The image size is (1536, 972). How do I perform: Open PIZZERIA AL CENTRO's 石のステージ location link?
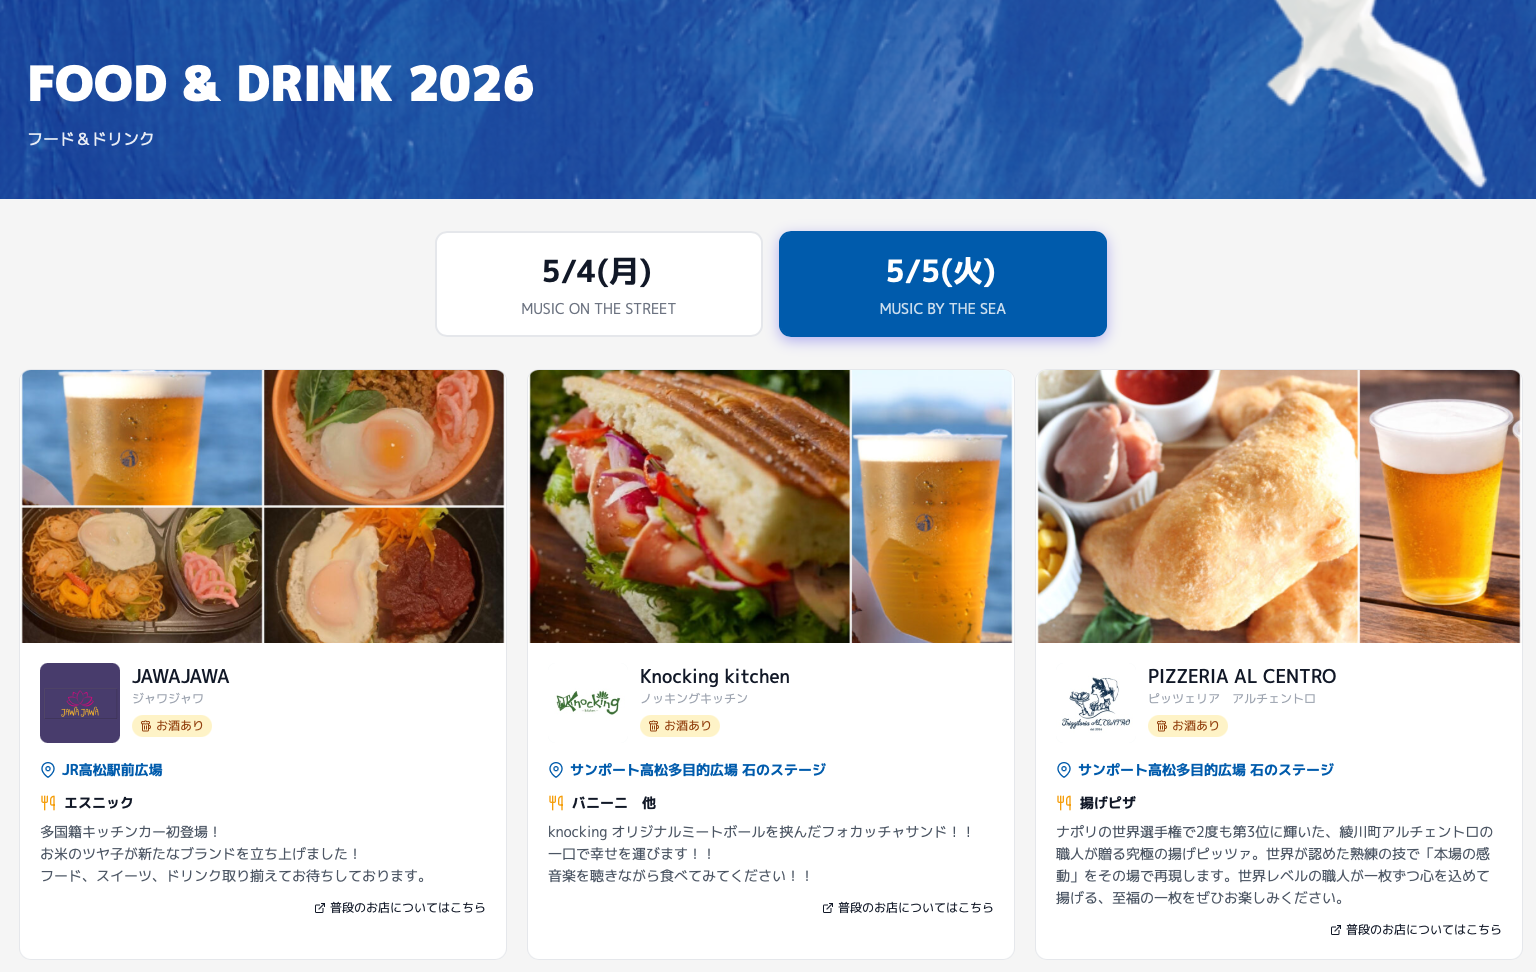tap(1206, 770)
